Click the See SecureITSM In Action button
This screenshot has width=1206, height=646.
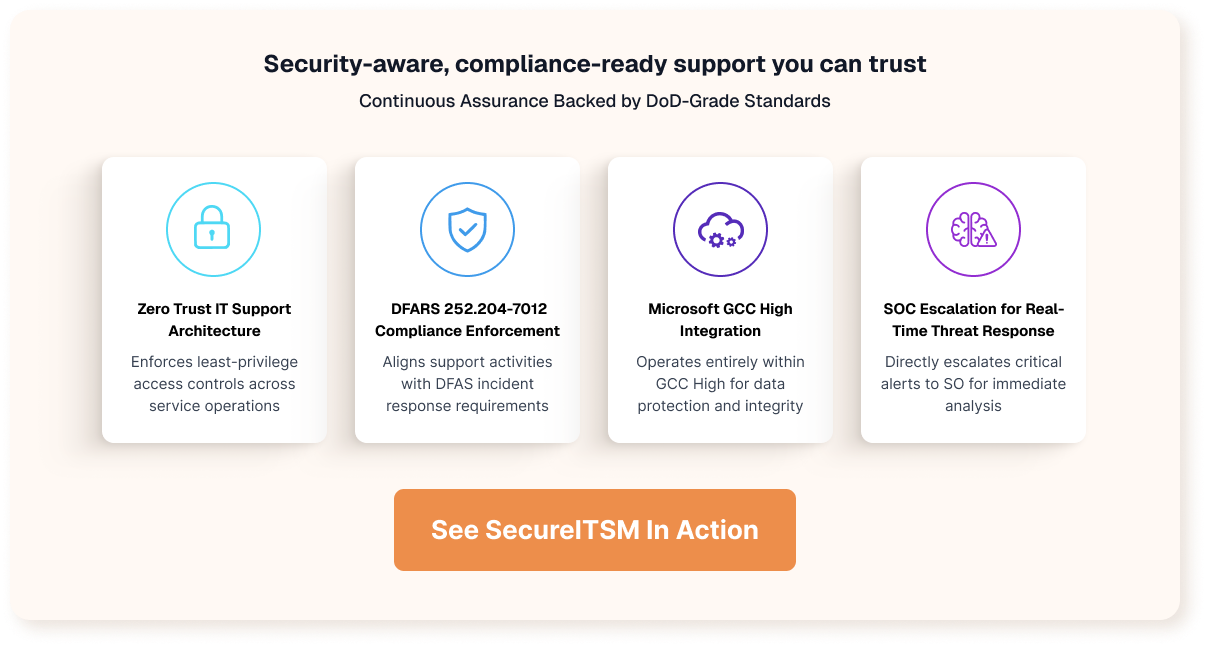point(594,530)
